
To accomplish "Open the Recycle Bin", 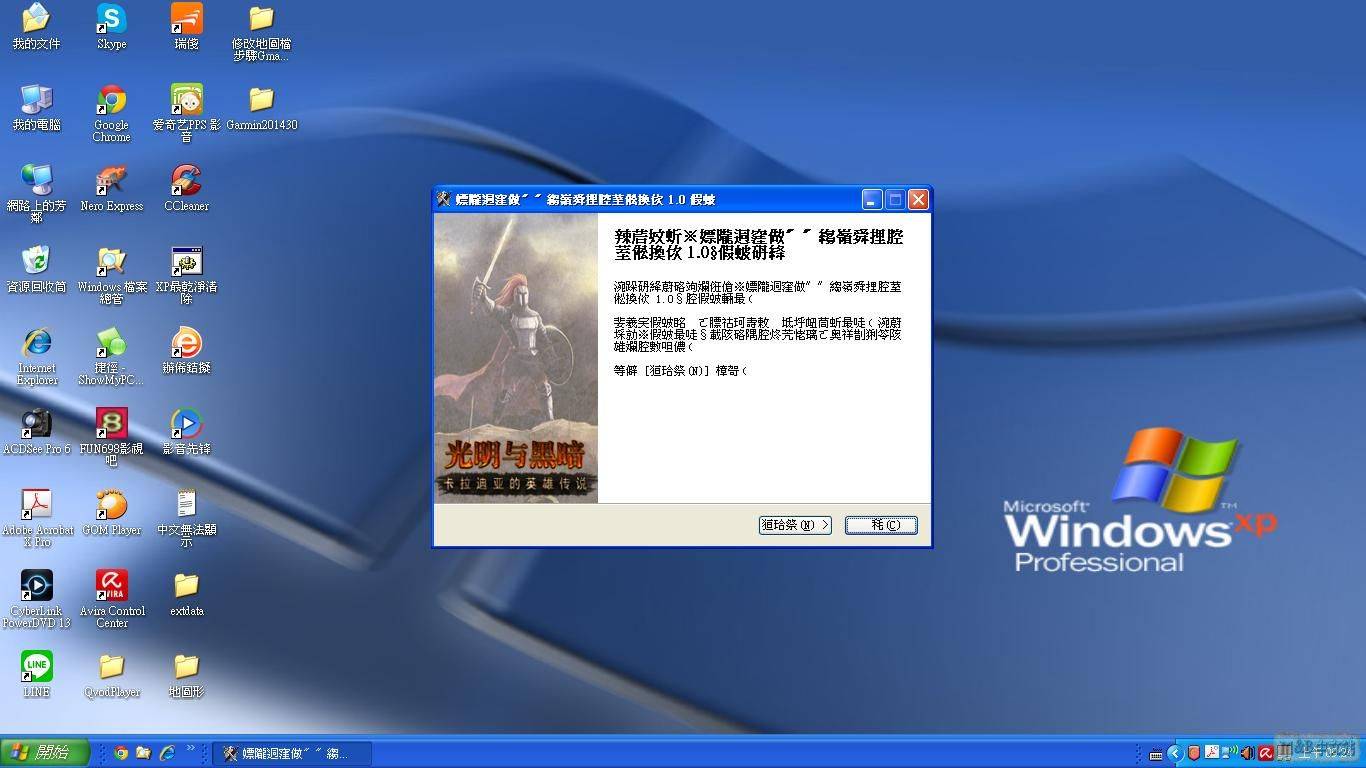I will (x=36, y=269).
